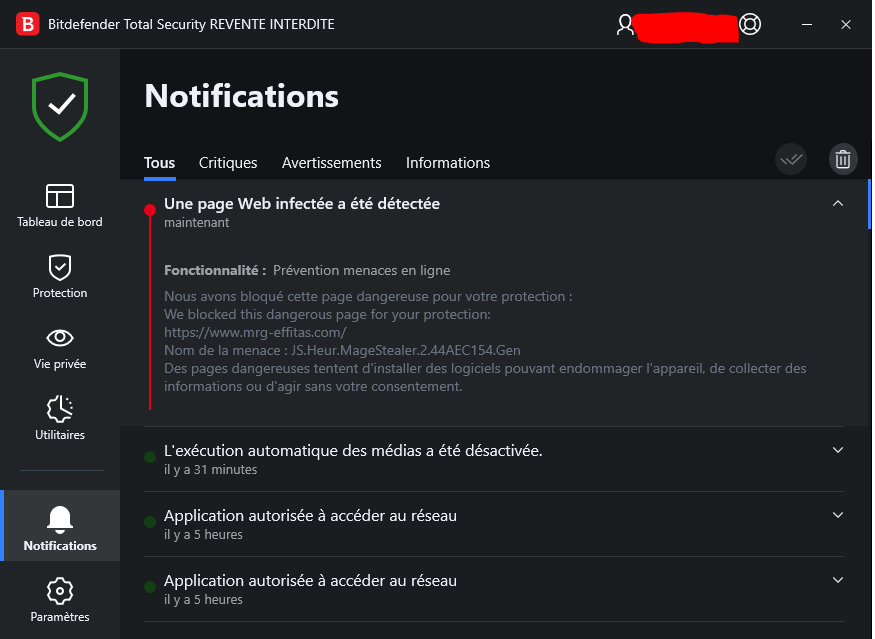Click the user account profile icon
The height and width of the screenshot is (639, 875).
click(626, 24)
